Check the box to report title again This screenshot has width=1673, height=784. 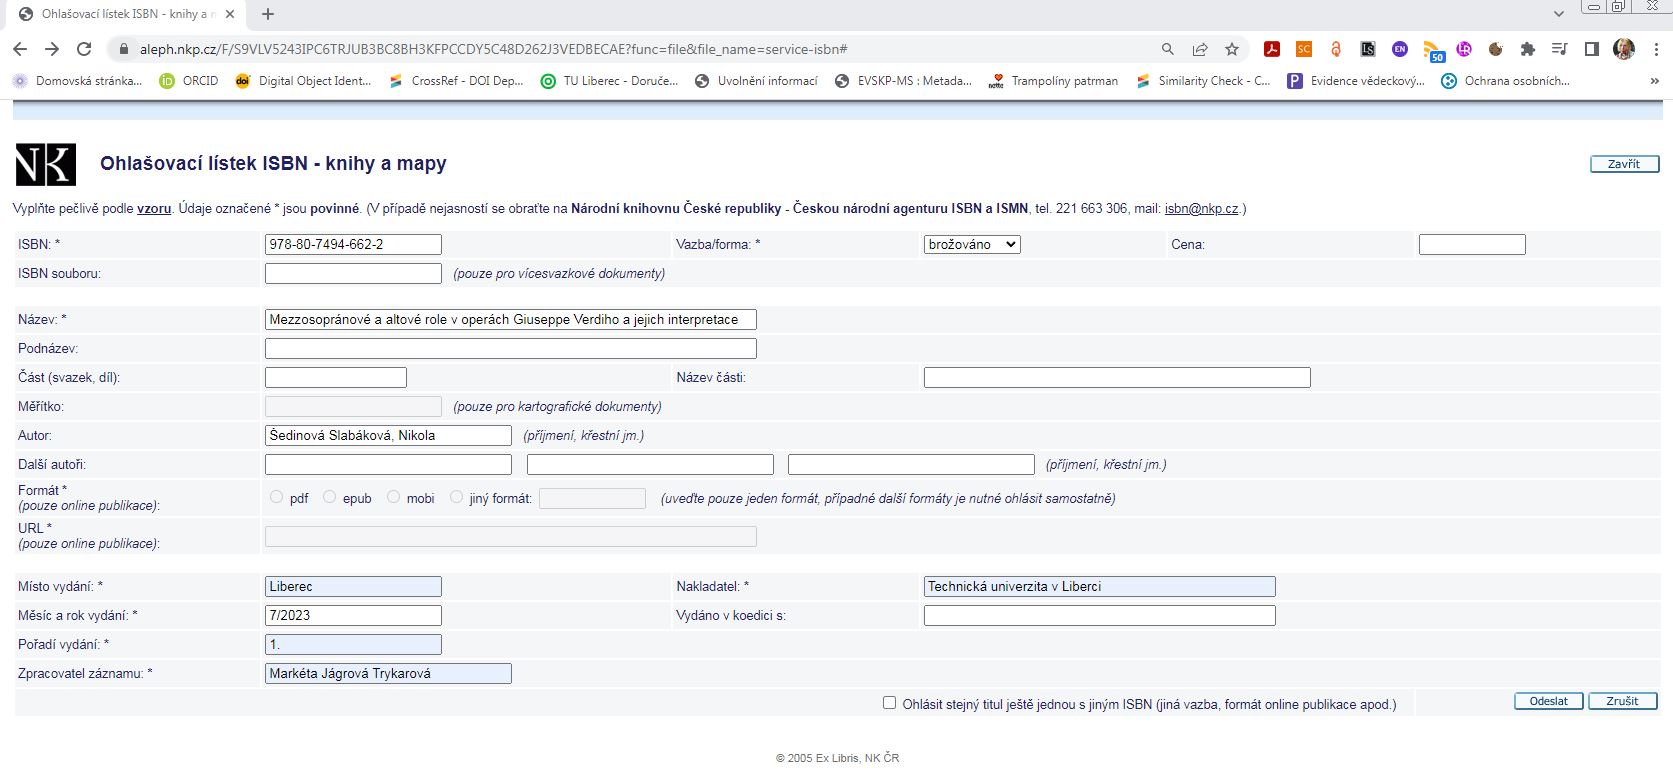[x=889, y=703]
